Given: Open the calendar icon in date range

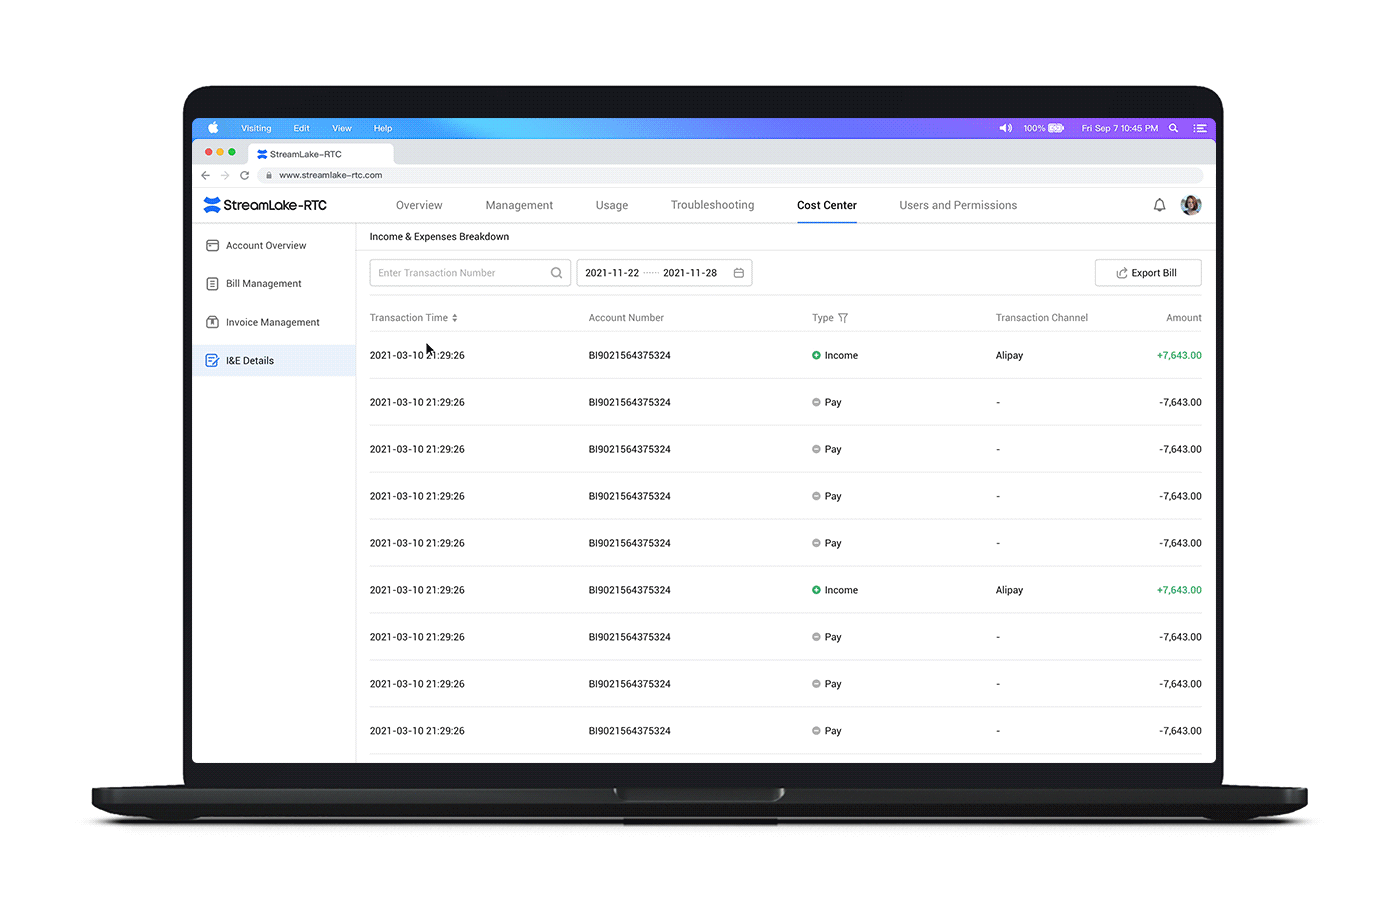Looking at the screenshot, I should pyautogui.click(x=739, y=273).
